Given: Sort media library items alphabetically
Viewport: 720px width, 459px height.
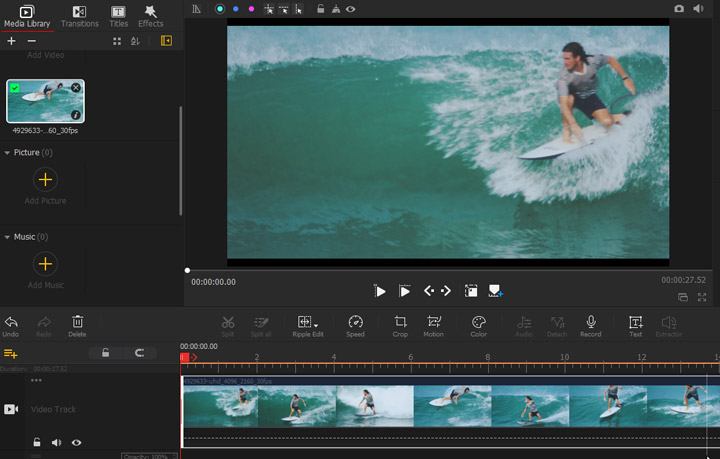Looking at the screenshot, I should point(135,41).
